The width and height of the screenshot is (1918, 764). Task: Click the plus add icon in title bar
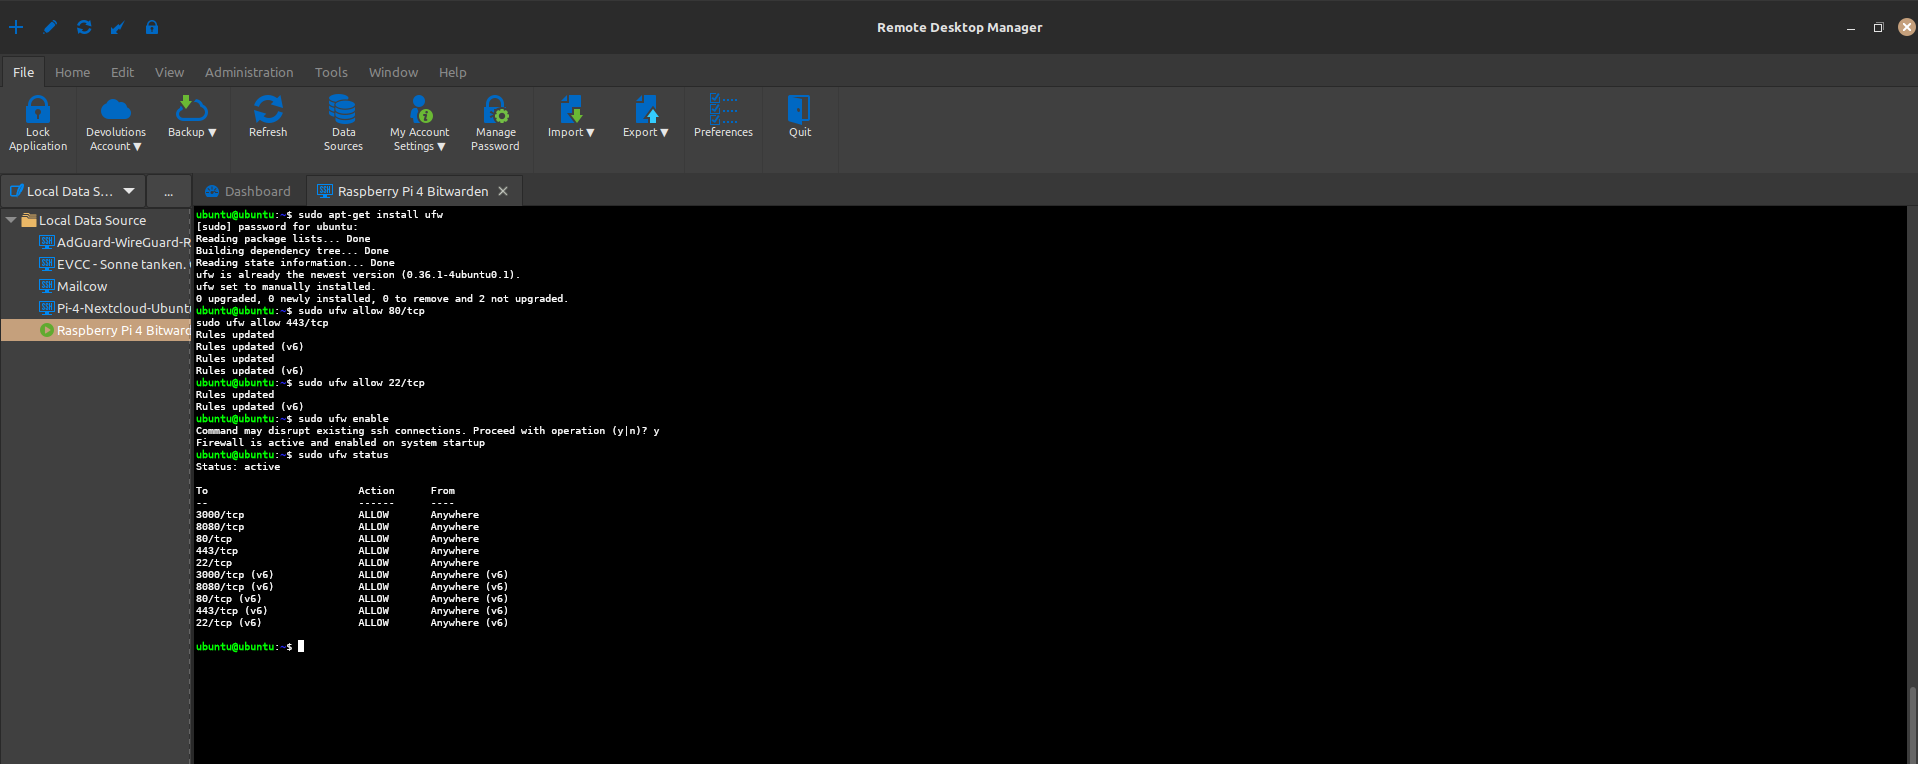(16, 27)
